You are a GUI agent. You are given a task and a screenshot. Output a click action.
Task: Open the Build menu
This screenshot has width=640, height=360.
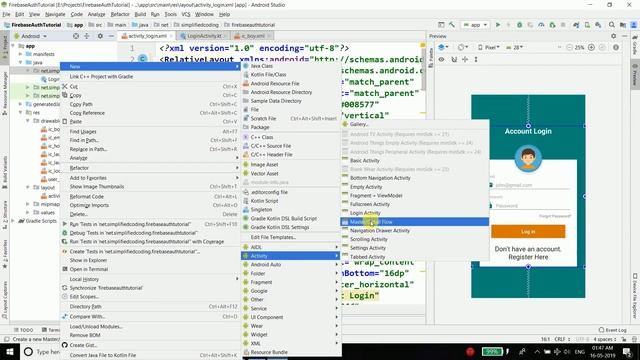point(140,14)
